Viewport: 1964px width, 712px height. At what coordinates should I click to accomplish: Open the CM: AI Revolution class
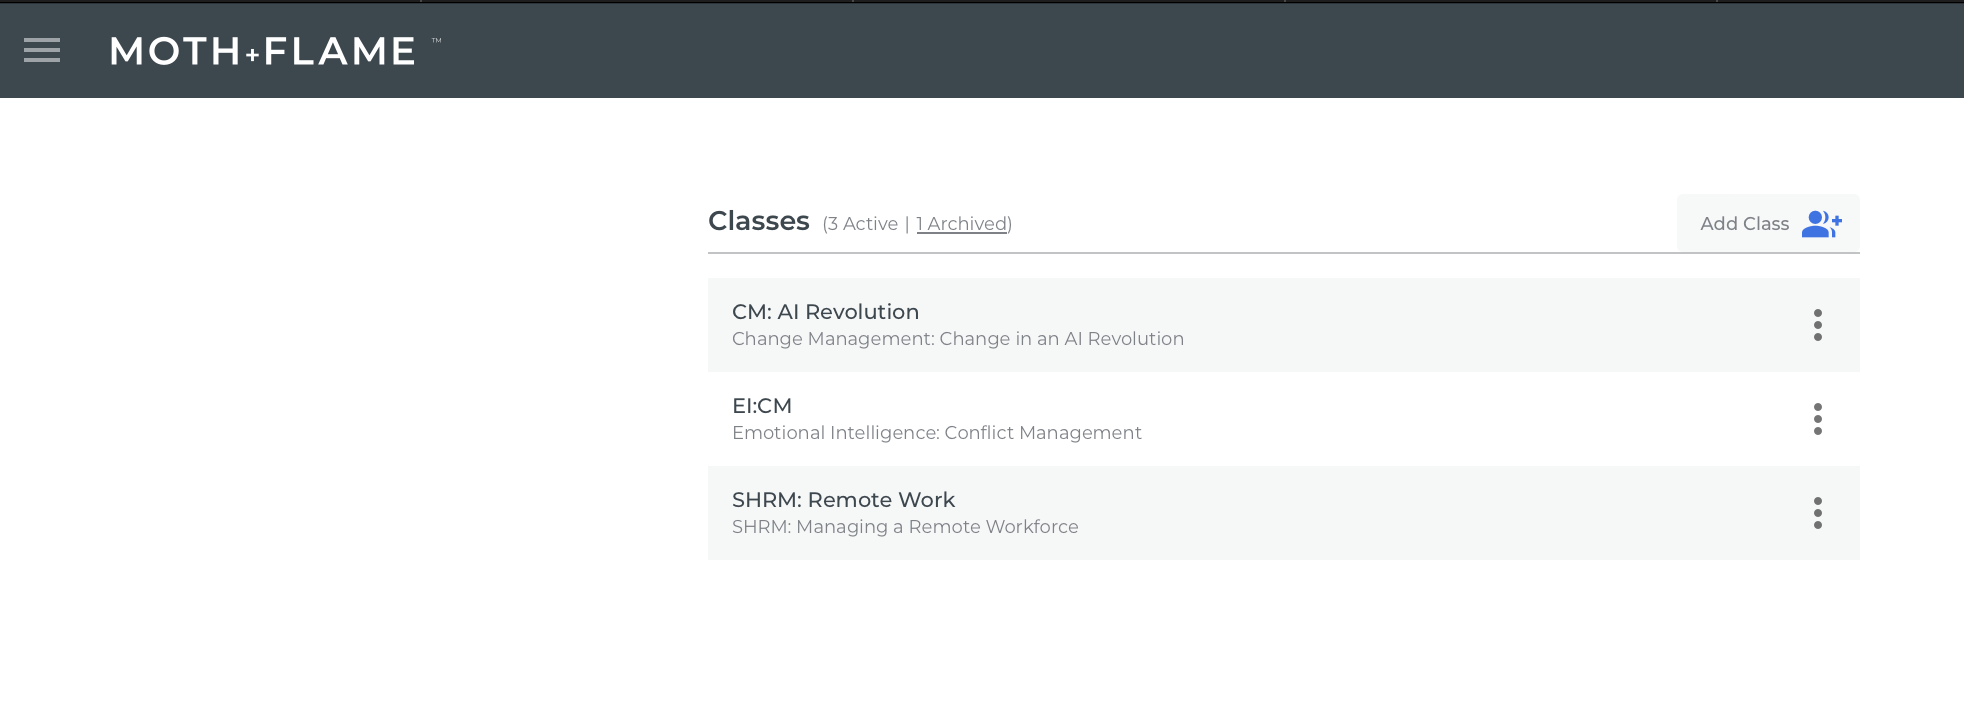[x=825, y=312]
